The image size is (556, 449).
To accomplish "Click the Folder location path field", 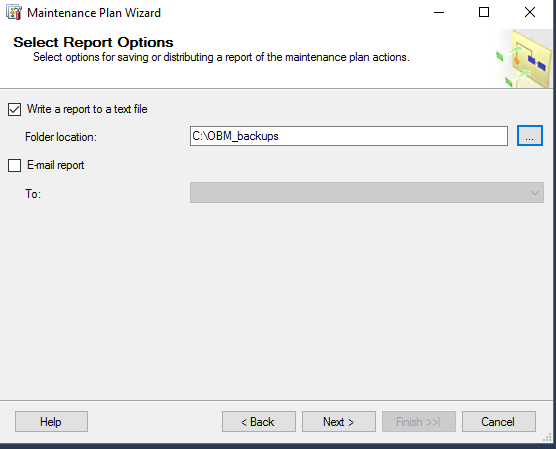I will [x=349, y=136].
